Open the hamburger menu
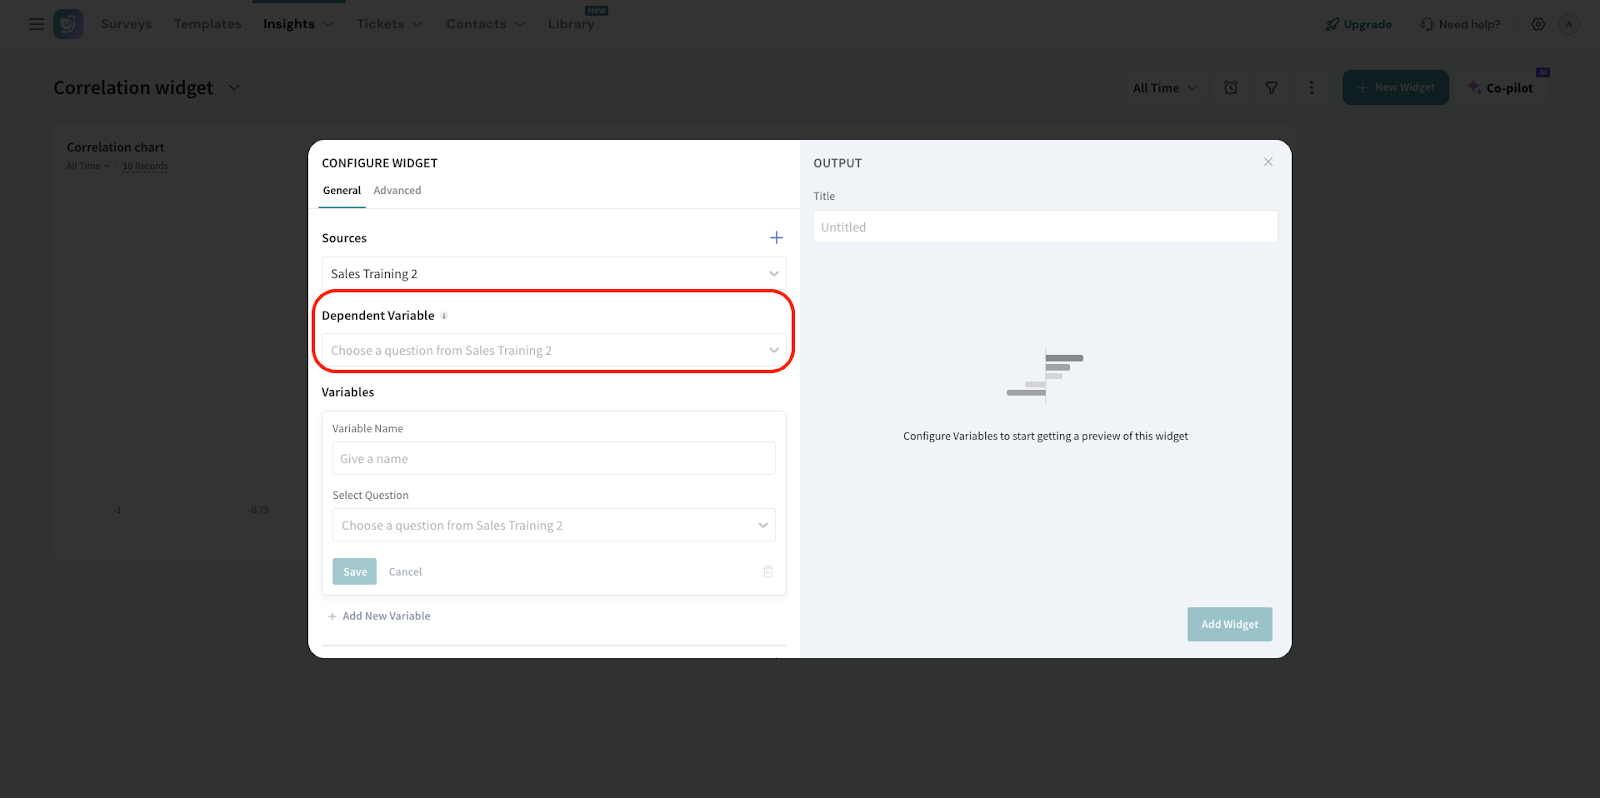 pyautogui.click(x=36, y=24)
